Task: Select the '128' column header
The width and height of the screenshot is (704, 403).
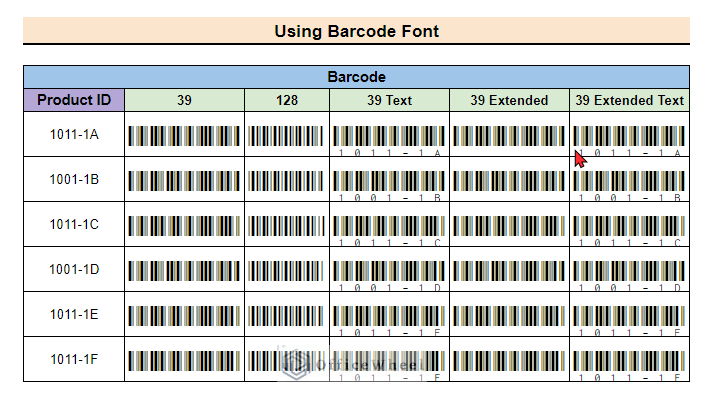Action: (x=287, y=100)
